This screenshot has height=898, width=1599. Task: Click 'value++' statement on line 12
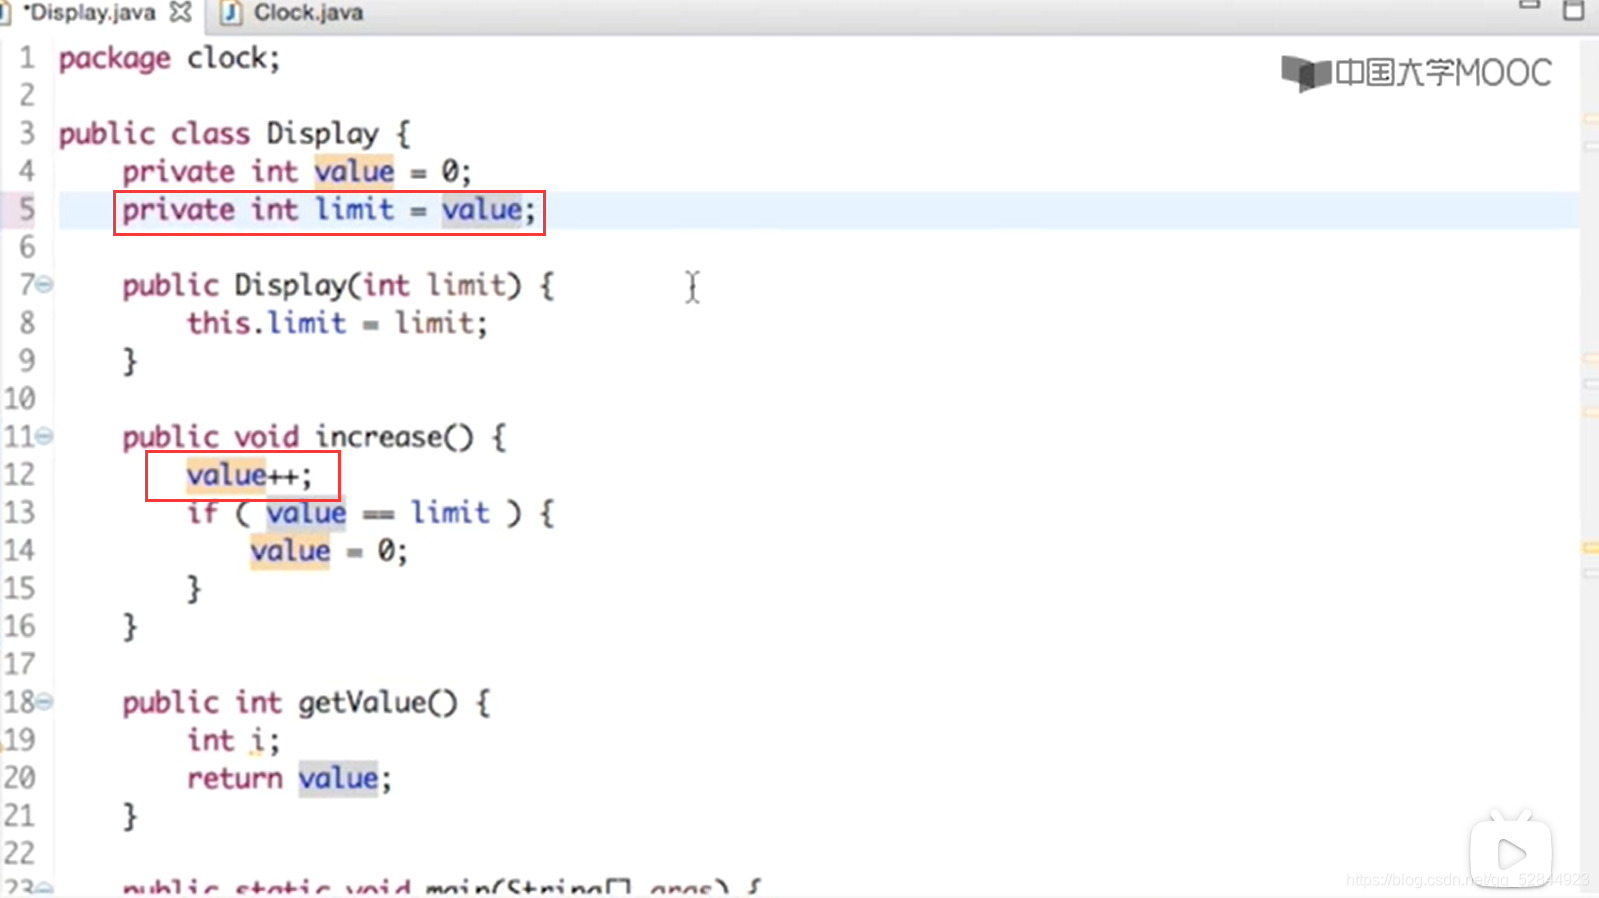click(x=249, y=475)
